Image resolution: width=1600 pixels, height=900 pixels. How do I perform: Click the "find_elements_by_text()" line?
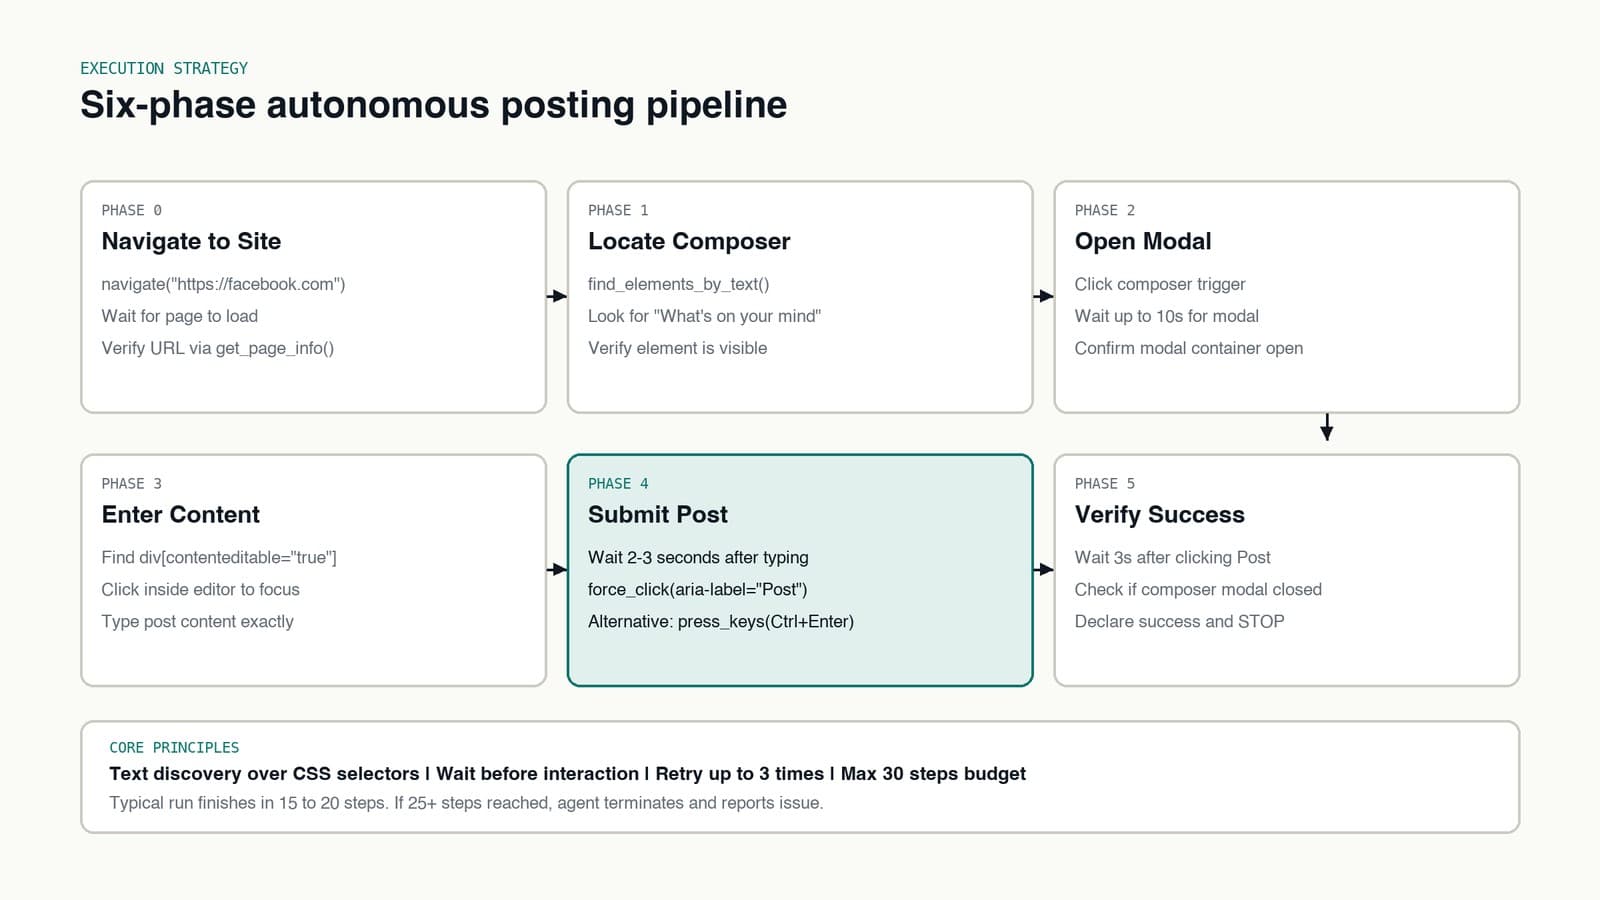click(x=678, y=284)
